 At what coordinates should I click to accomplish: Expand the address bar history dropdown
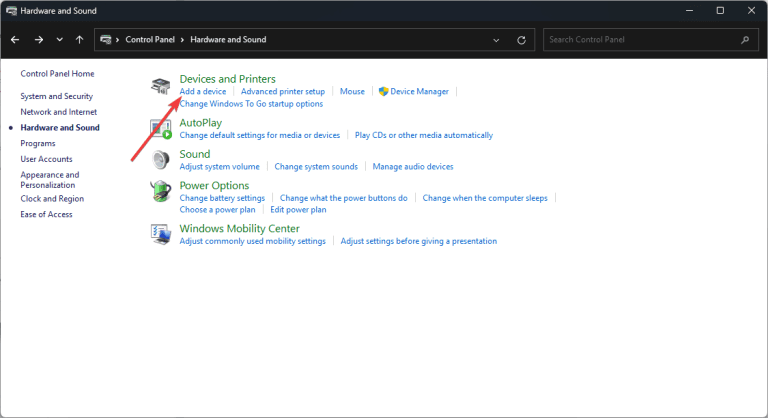(496, 40)
